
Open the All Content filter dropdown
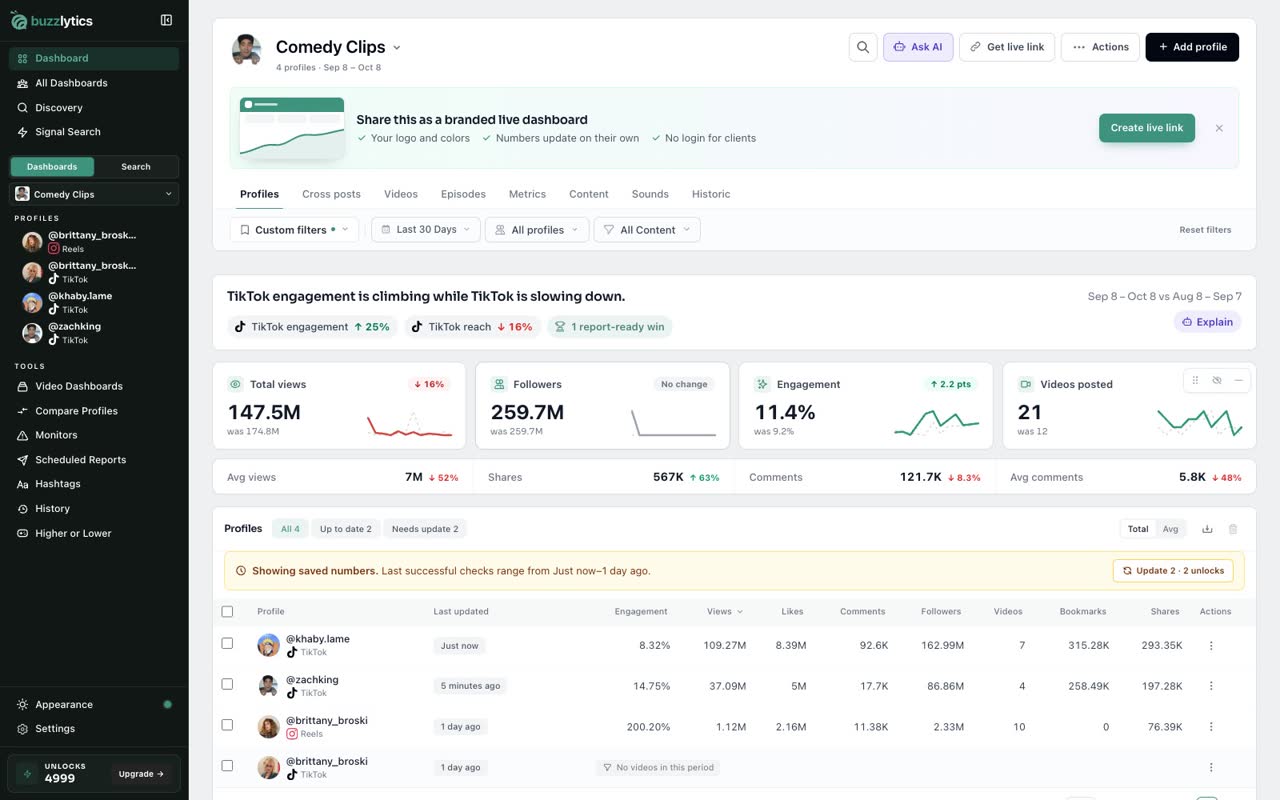(x=647, y=230)
